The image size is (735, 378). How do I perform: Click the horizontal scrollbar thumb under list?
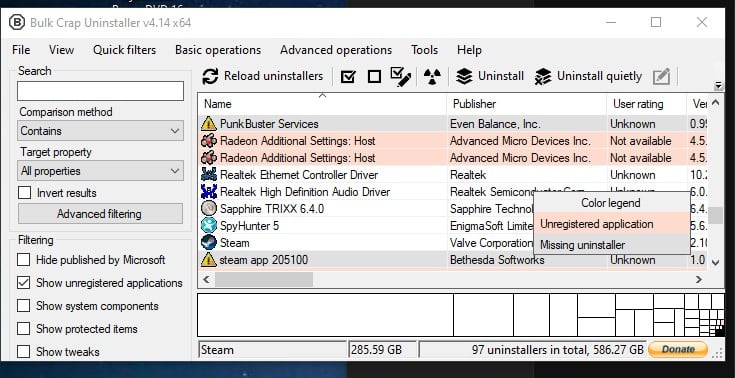(264, 279)
